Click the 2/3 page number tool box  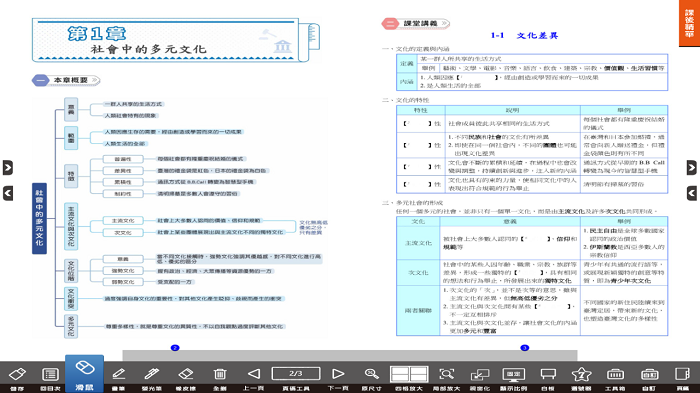296,373
